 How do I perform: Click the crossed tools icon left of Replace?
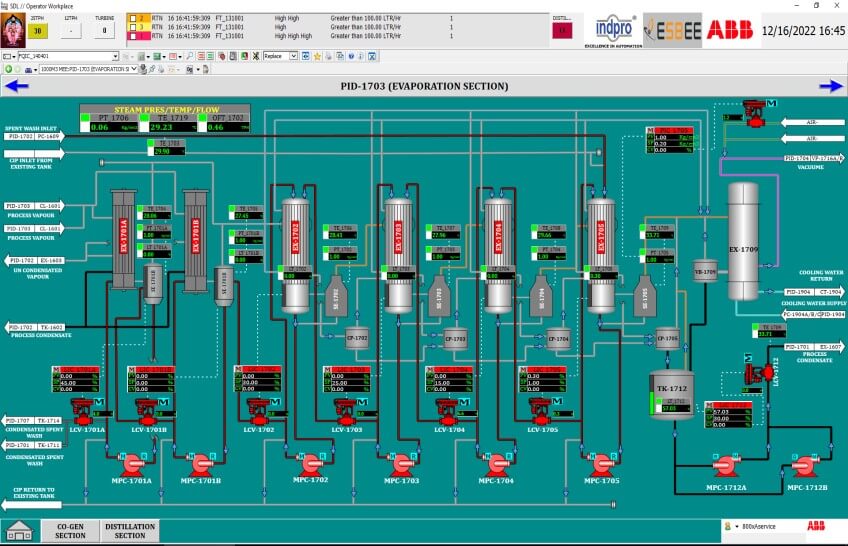click(256, 56)
